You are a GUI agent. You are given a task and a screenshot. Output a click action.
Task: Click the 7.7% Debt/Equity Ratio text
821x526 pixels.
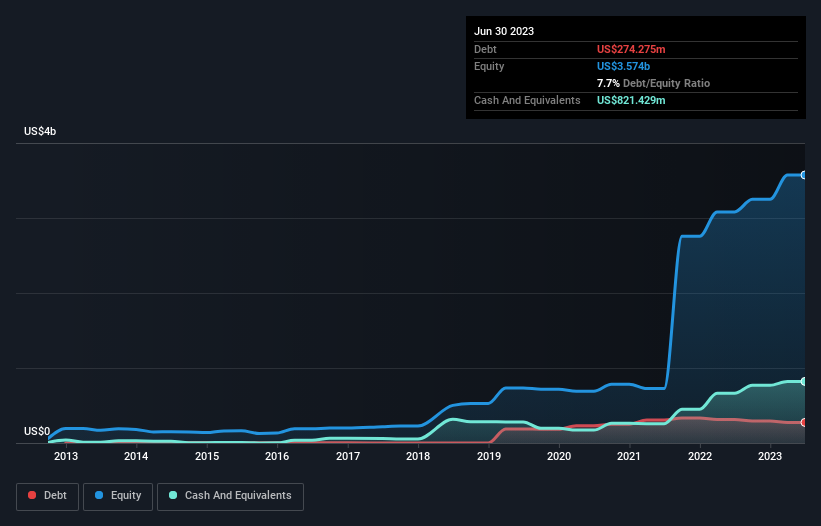pos(653,83)
